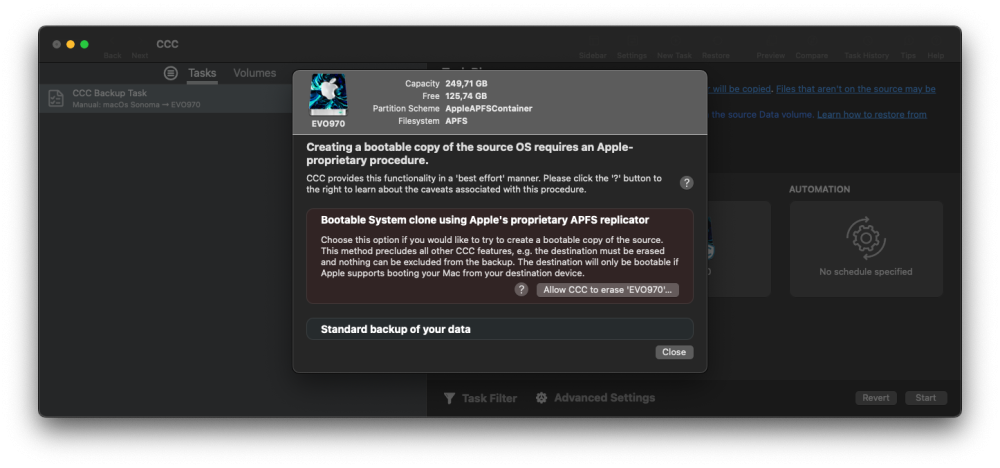Open Settings from the toolbar
The height and width of the screenshot is (468, 1000).
(631, 55)
